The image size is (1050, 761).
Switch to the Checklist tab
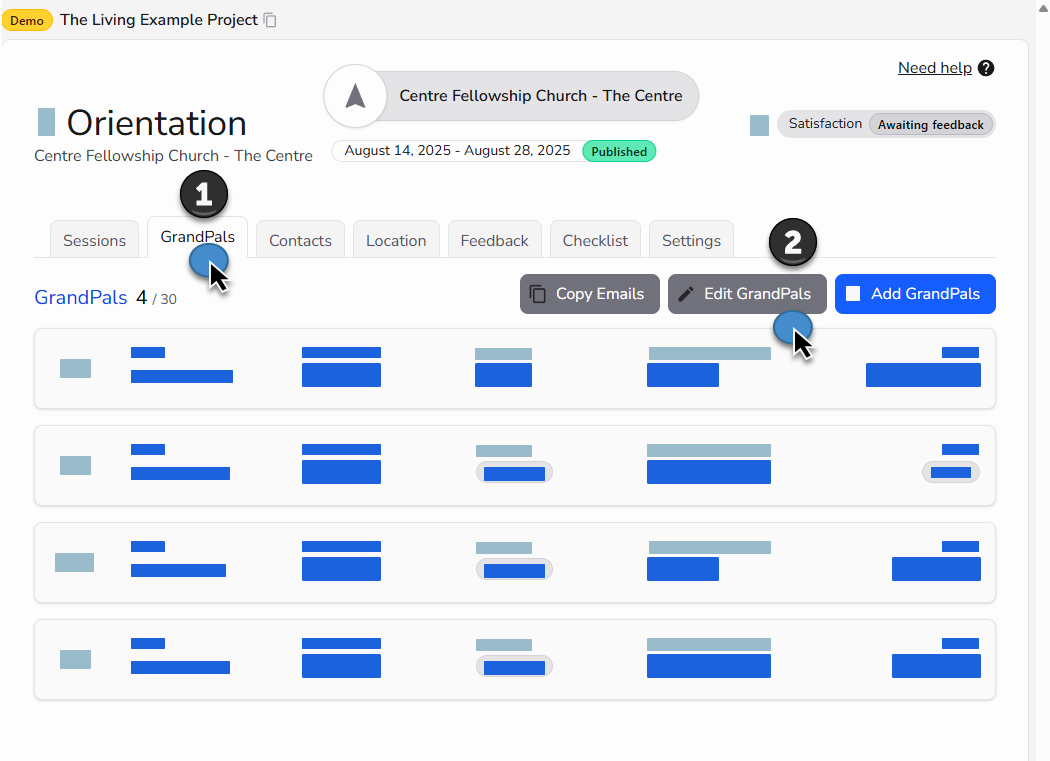click(x=595, y=240)
